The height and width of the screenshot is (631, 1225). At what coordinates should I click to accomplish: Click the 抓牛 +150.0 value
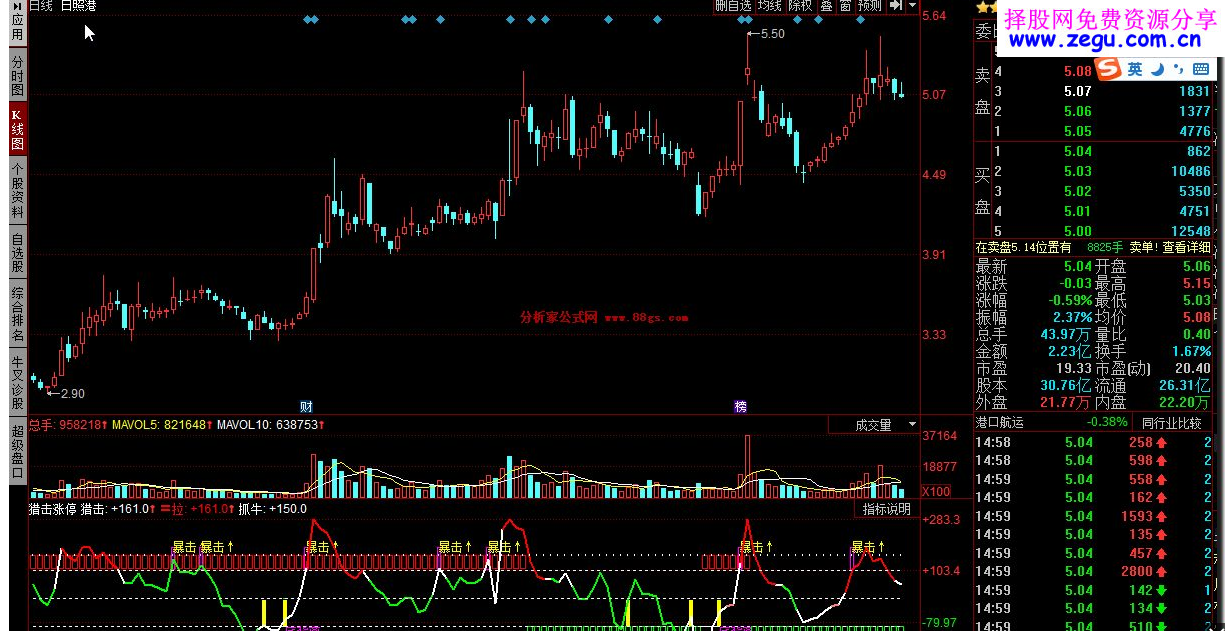[x=272, y=509]
